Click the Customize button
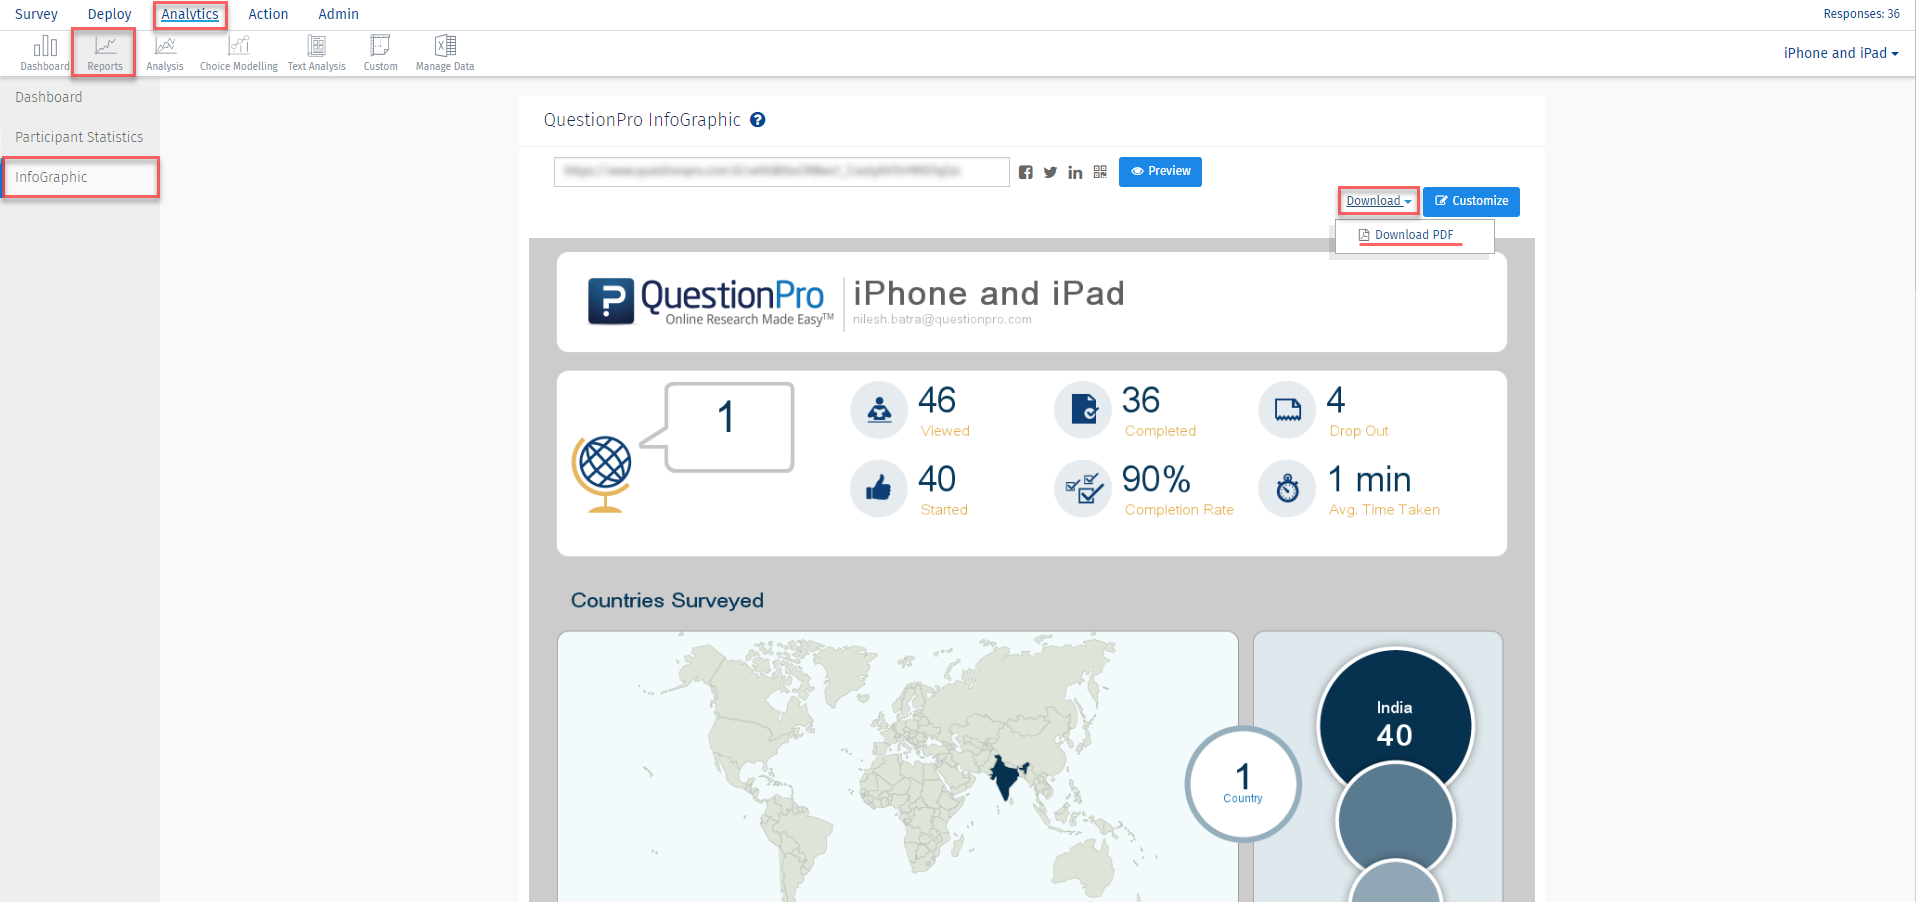Viewport: 1916px width, 902px height. tap(1471, 201)
